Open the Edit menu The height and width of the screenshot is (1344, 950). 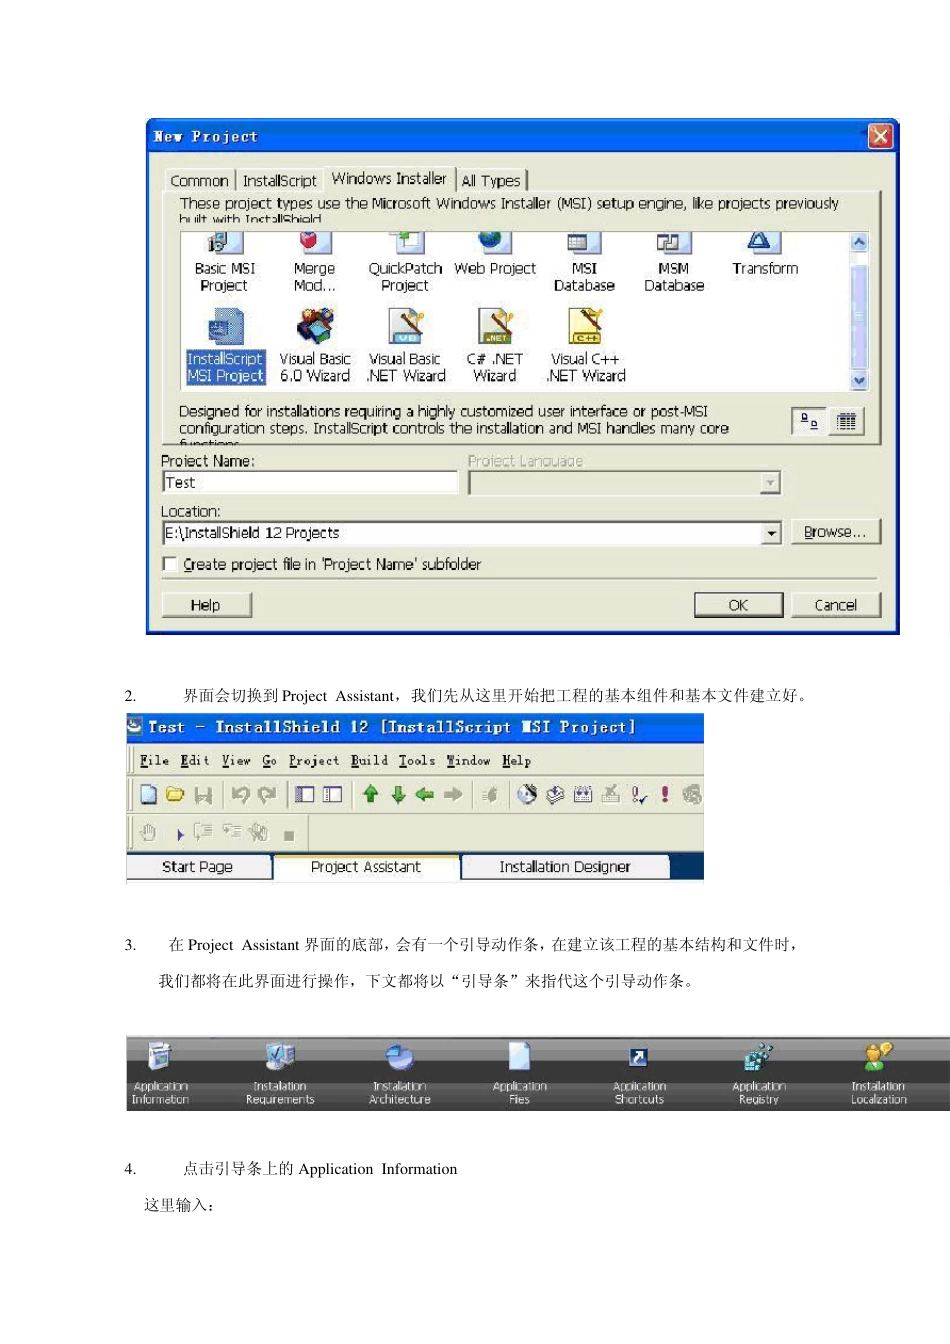[x=195, y=761]
